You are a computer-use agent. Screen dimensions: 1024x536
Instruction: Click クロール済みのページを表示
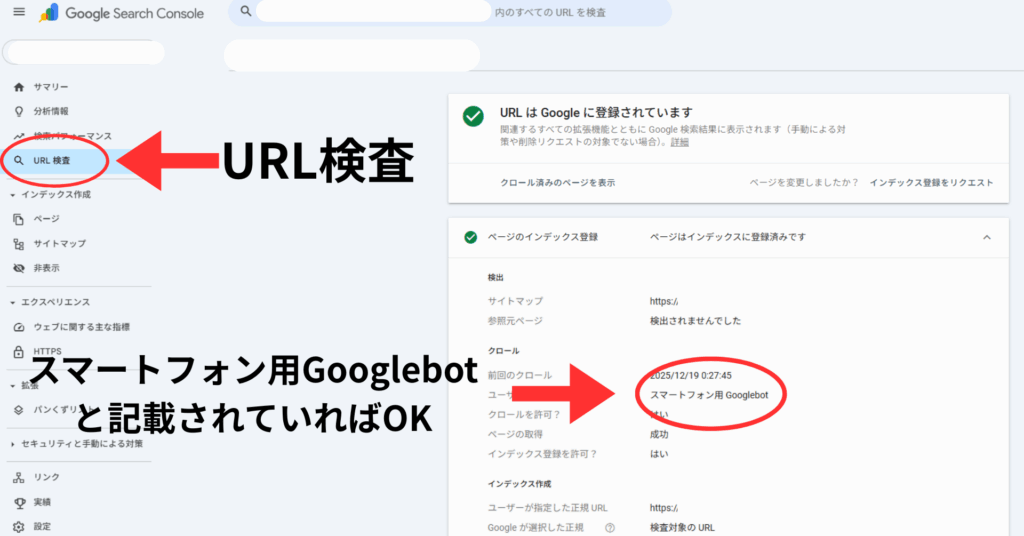point(558,183)
